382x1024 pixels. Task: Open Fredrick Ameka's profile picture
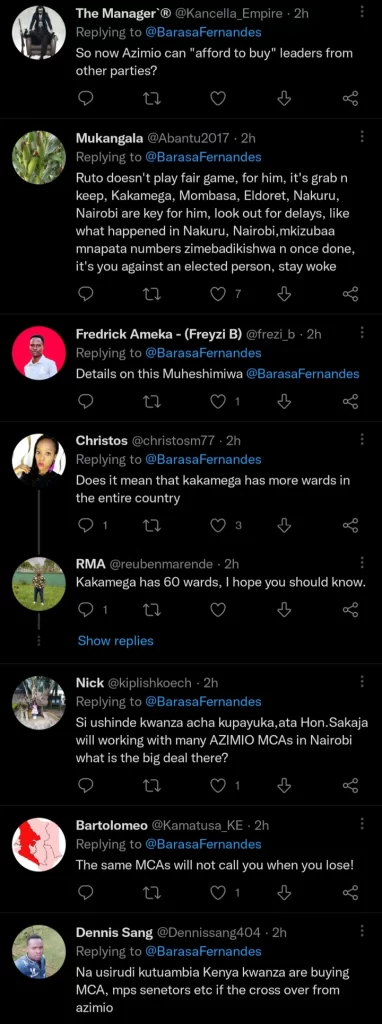click(x=39, y=353)
